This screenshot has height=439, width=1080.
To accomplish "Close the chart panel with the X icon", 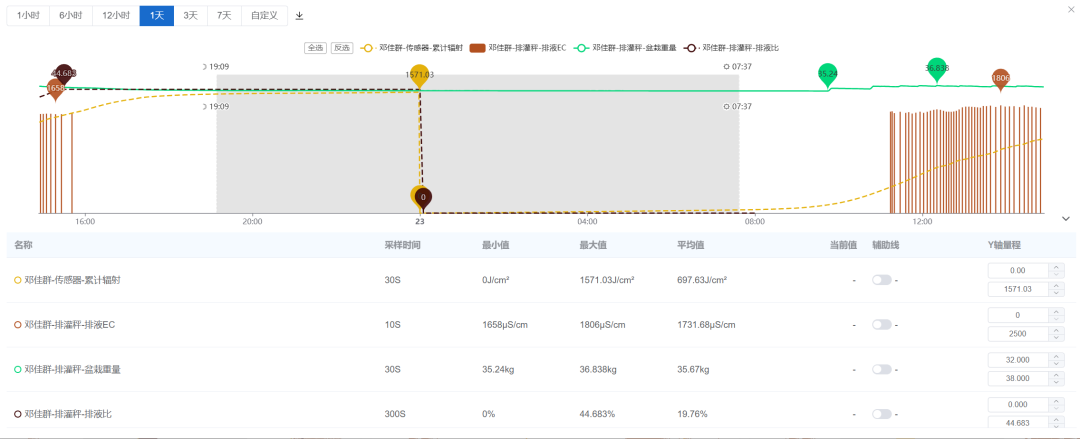I will (1070, 8).
